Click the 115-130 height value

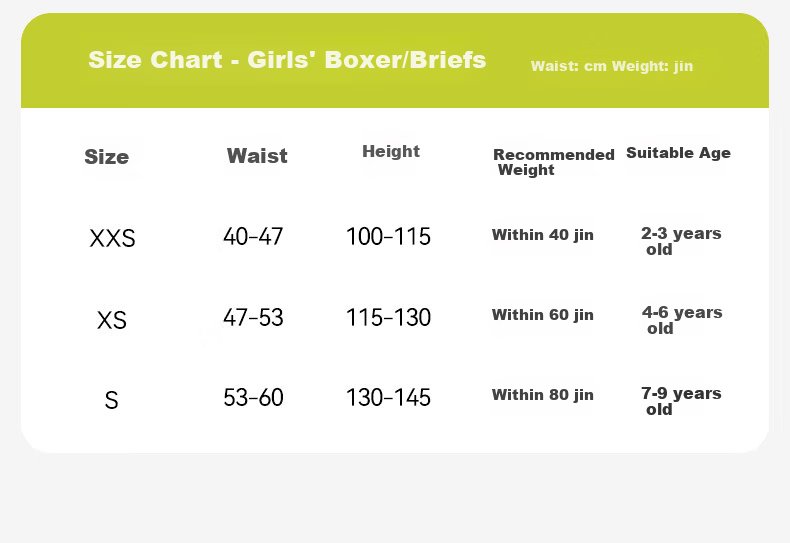tap(388, 317)
